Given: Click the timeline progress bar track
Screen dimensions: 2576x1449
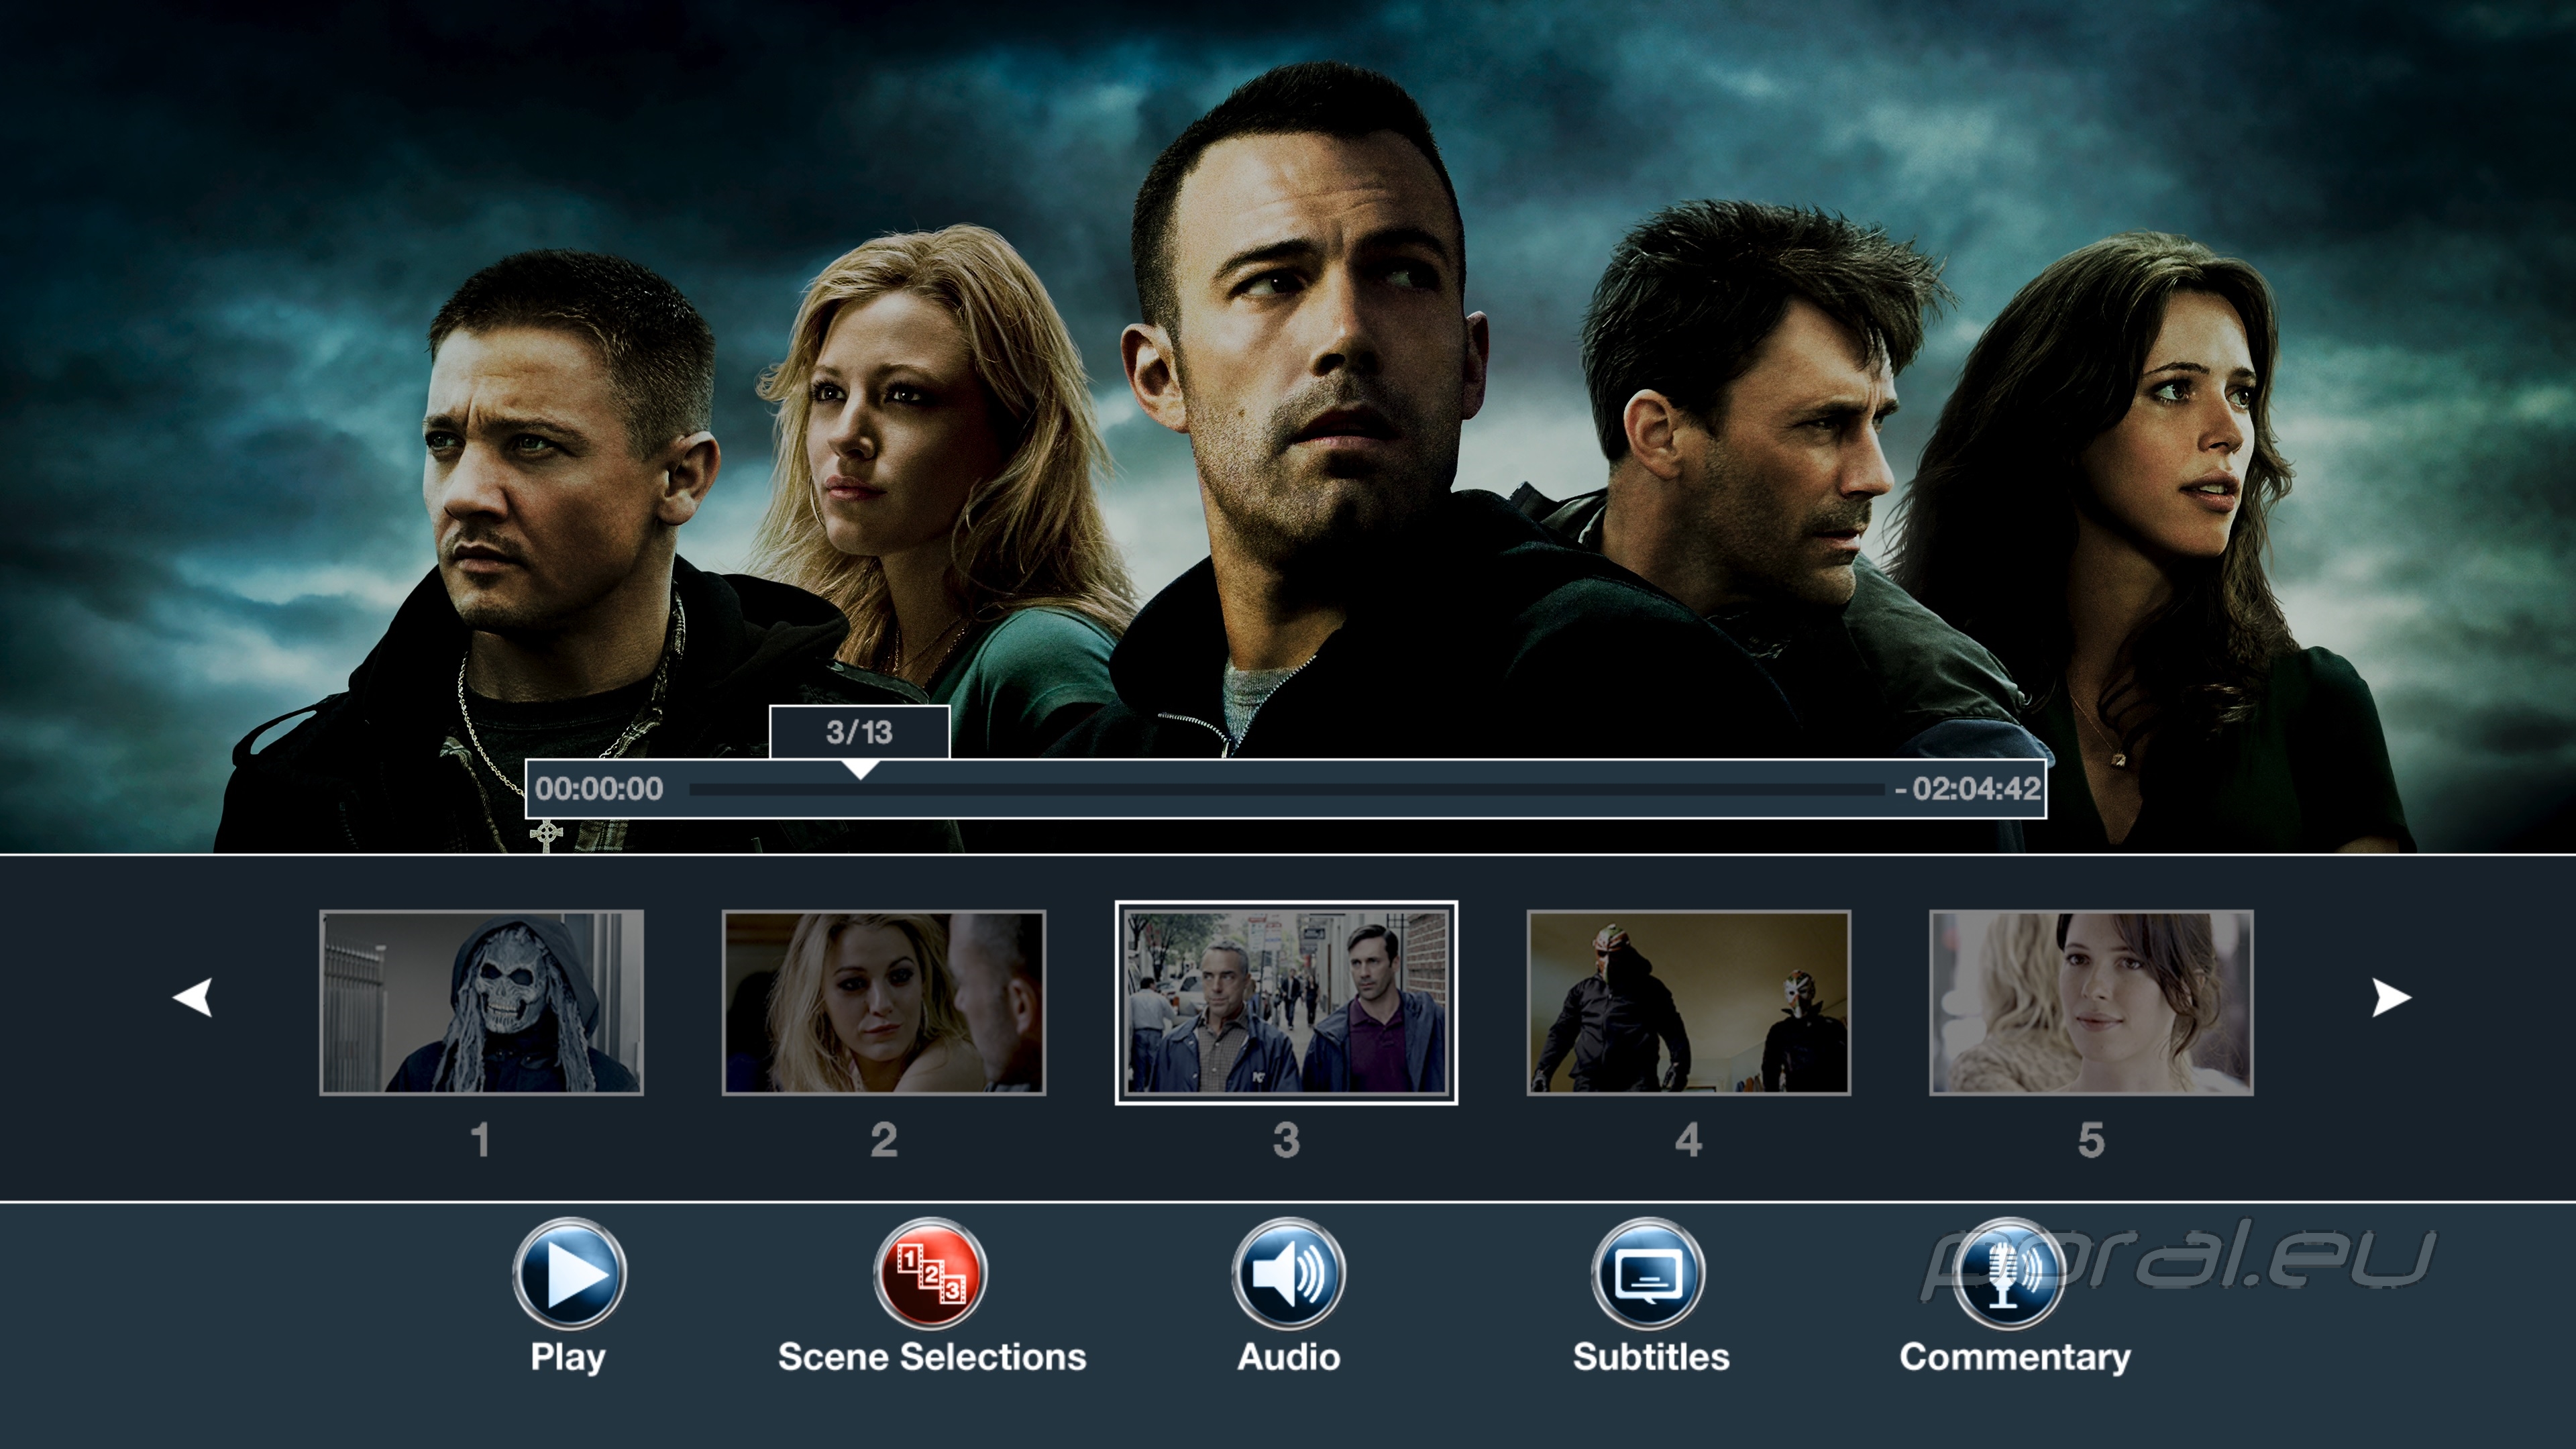Looking at the screenshot, I should pos(1287,789).
